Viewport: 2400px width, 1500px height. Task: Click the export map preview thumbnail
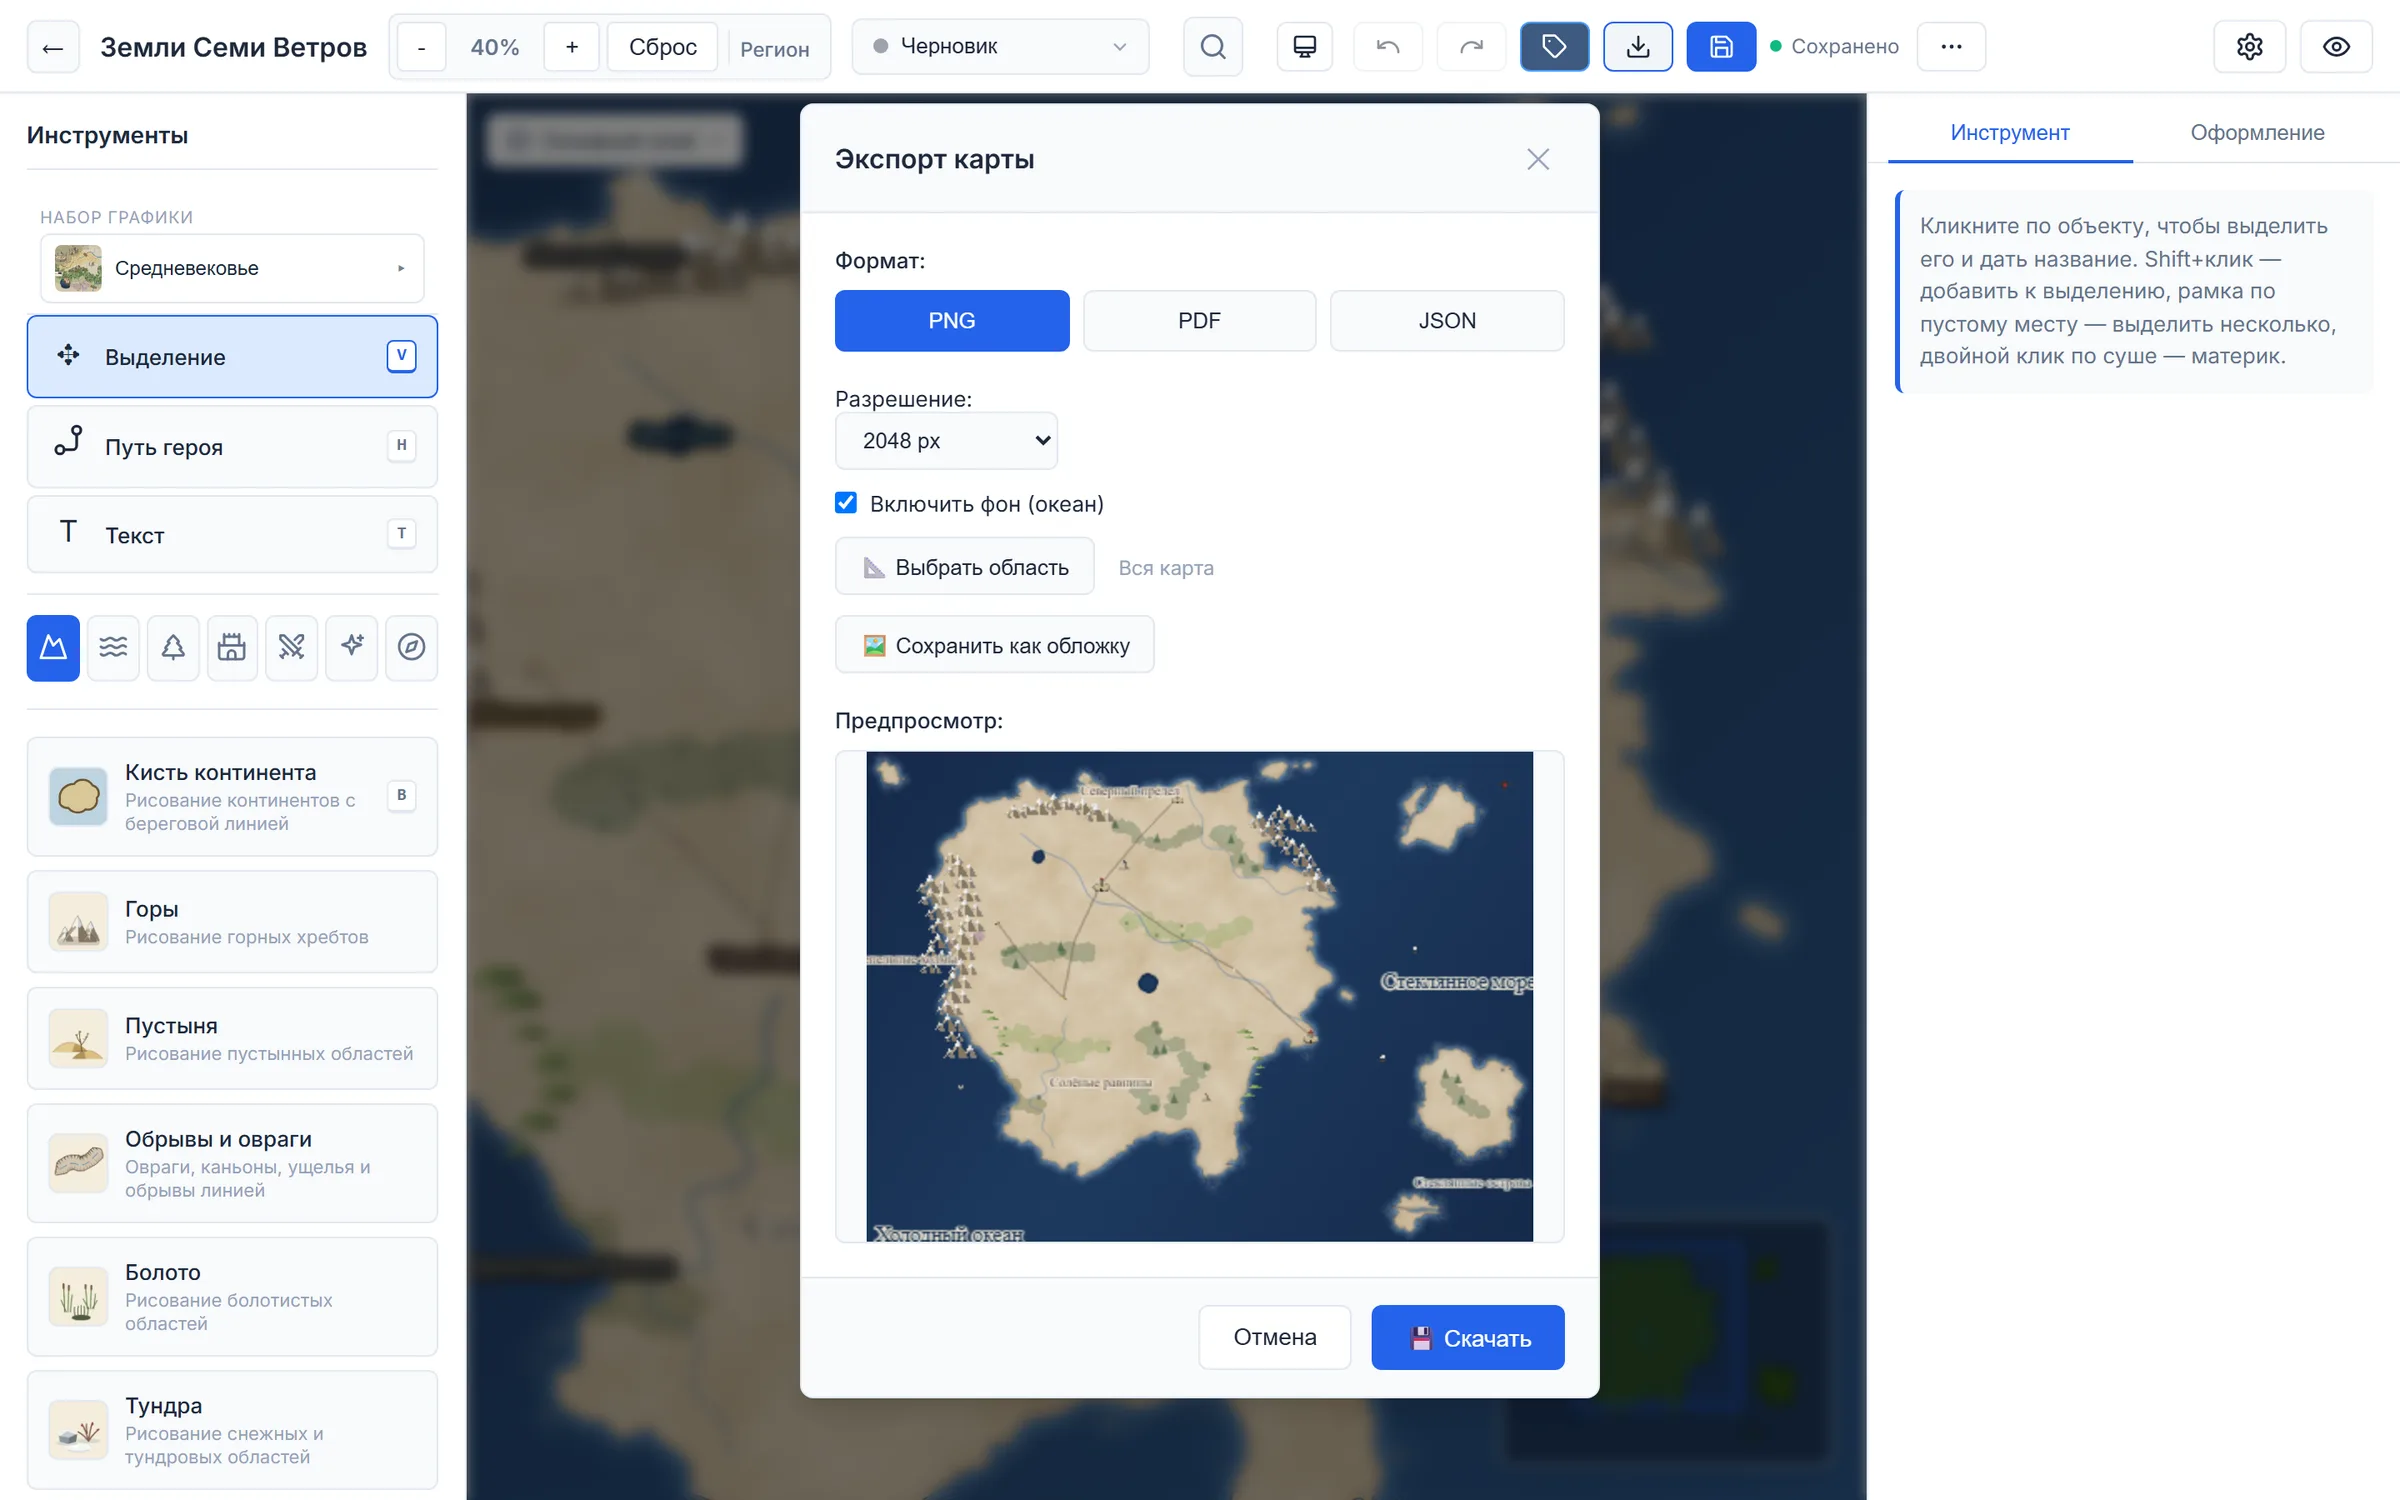[1199, 996]
